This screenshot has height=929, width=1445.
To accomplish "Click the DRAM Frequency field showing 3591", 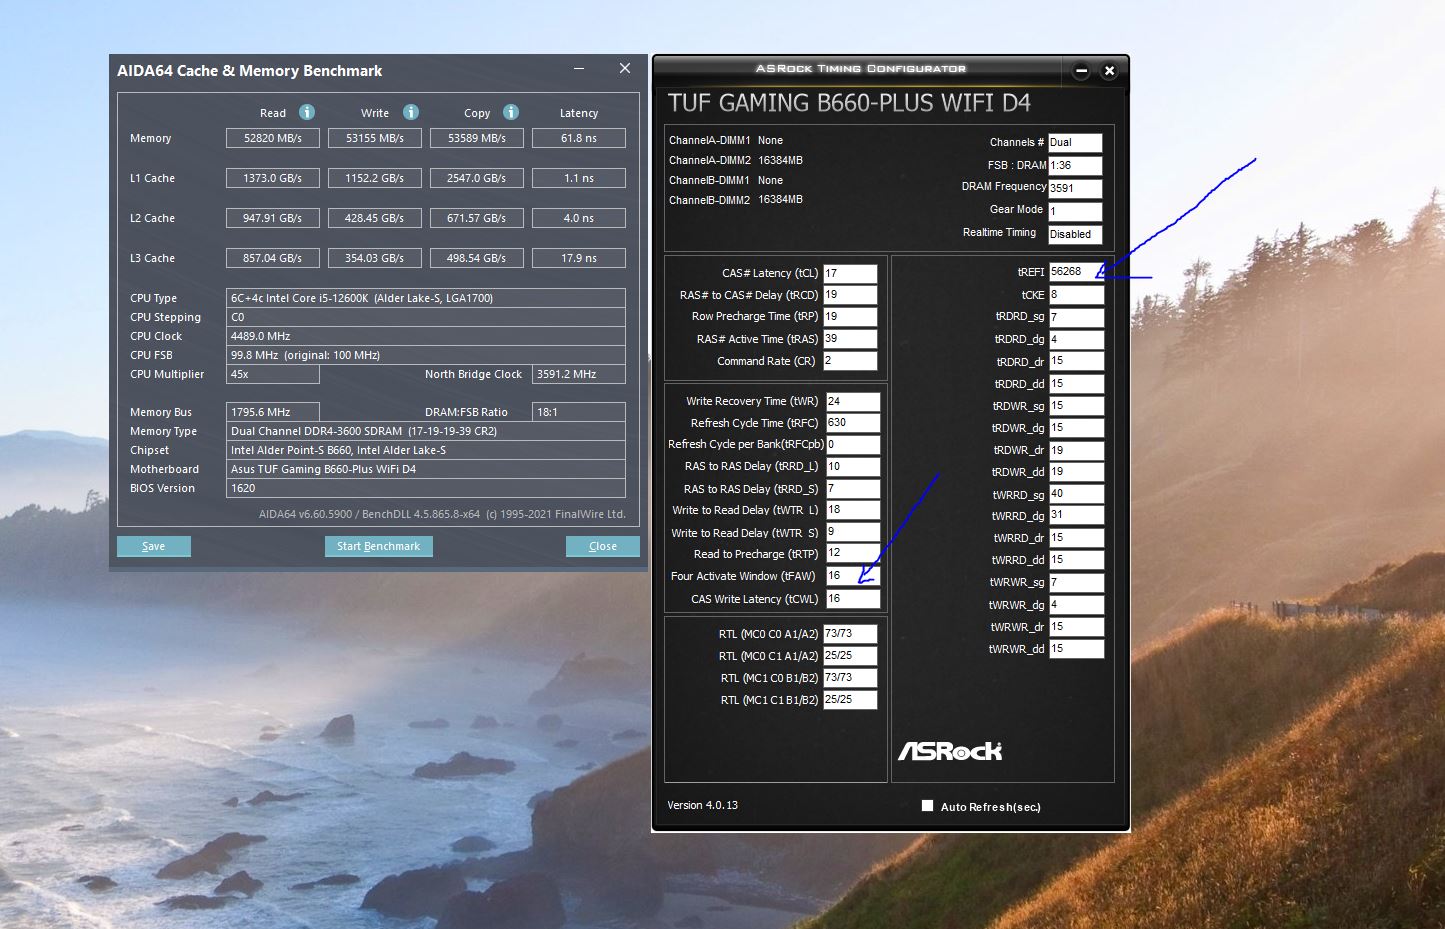I will [1075, 188].
